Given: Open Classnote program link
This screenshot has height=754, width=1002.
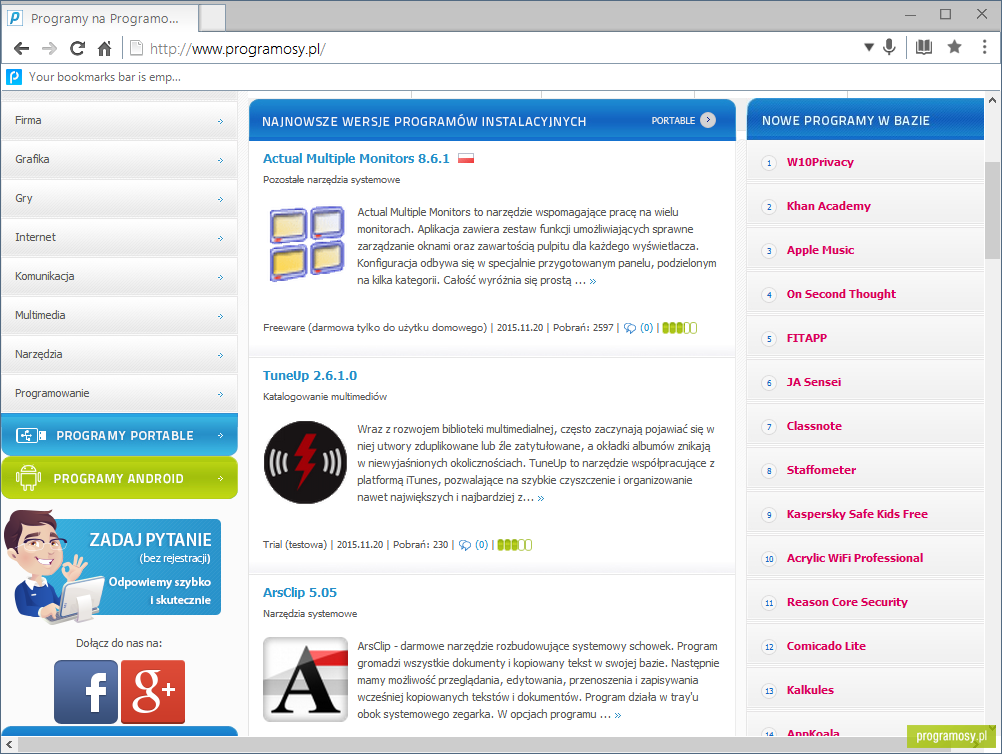Looking at the screenshot, I should coord(814,426).
